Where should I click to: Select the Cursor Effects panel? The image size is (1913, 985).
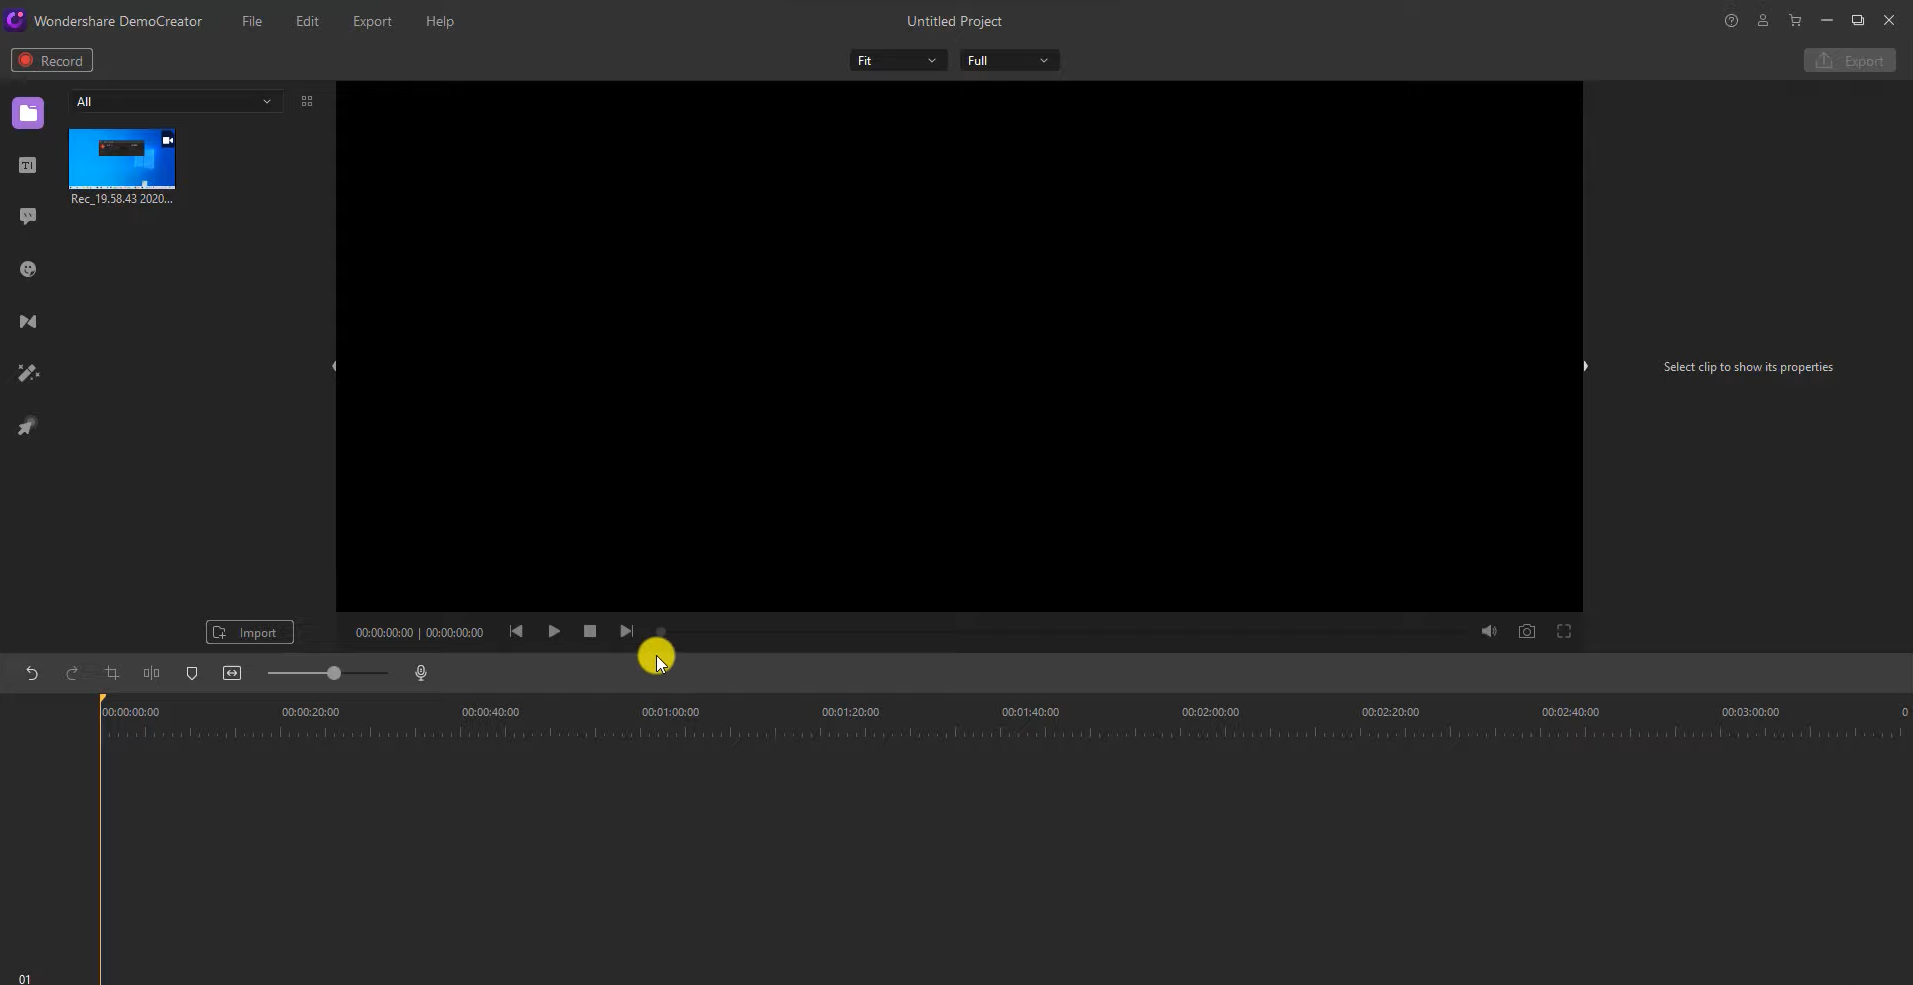coord(27,426)
